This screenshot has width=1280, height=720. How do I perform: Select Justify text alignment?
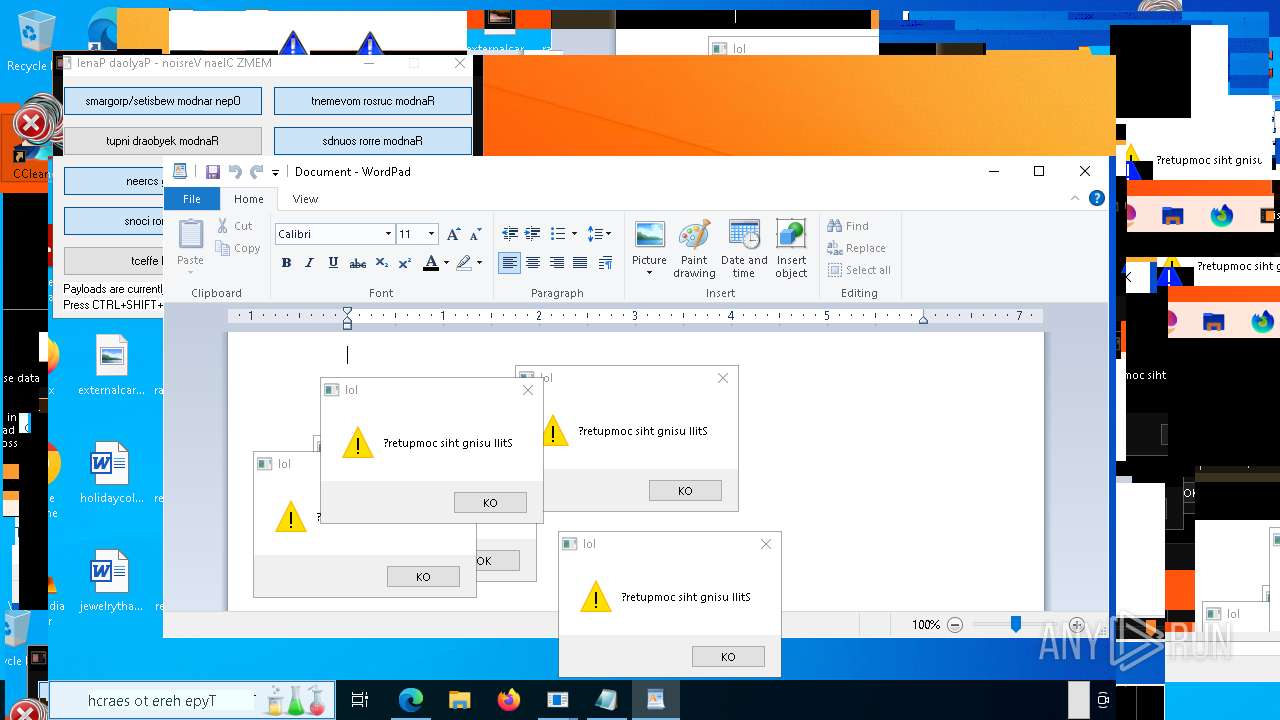[580, 263]
